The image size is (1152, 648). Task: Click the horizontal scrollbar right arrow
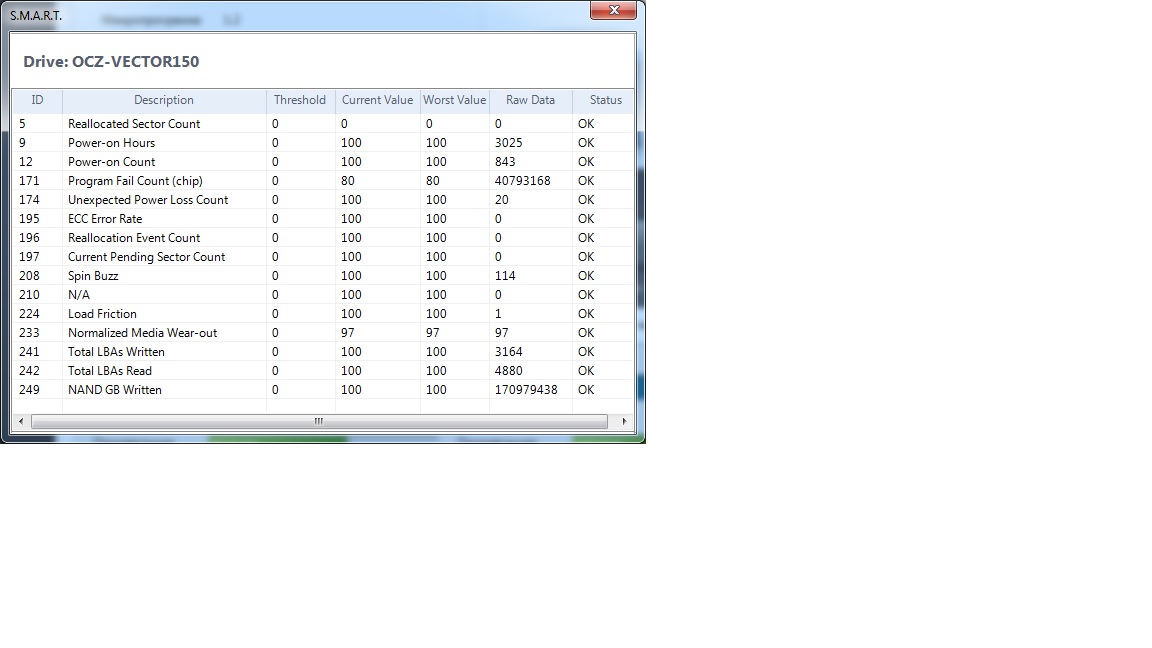624,421
